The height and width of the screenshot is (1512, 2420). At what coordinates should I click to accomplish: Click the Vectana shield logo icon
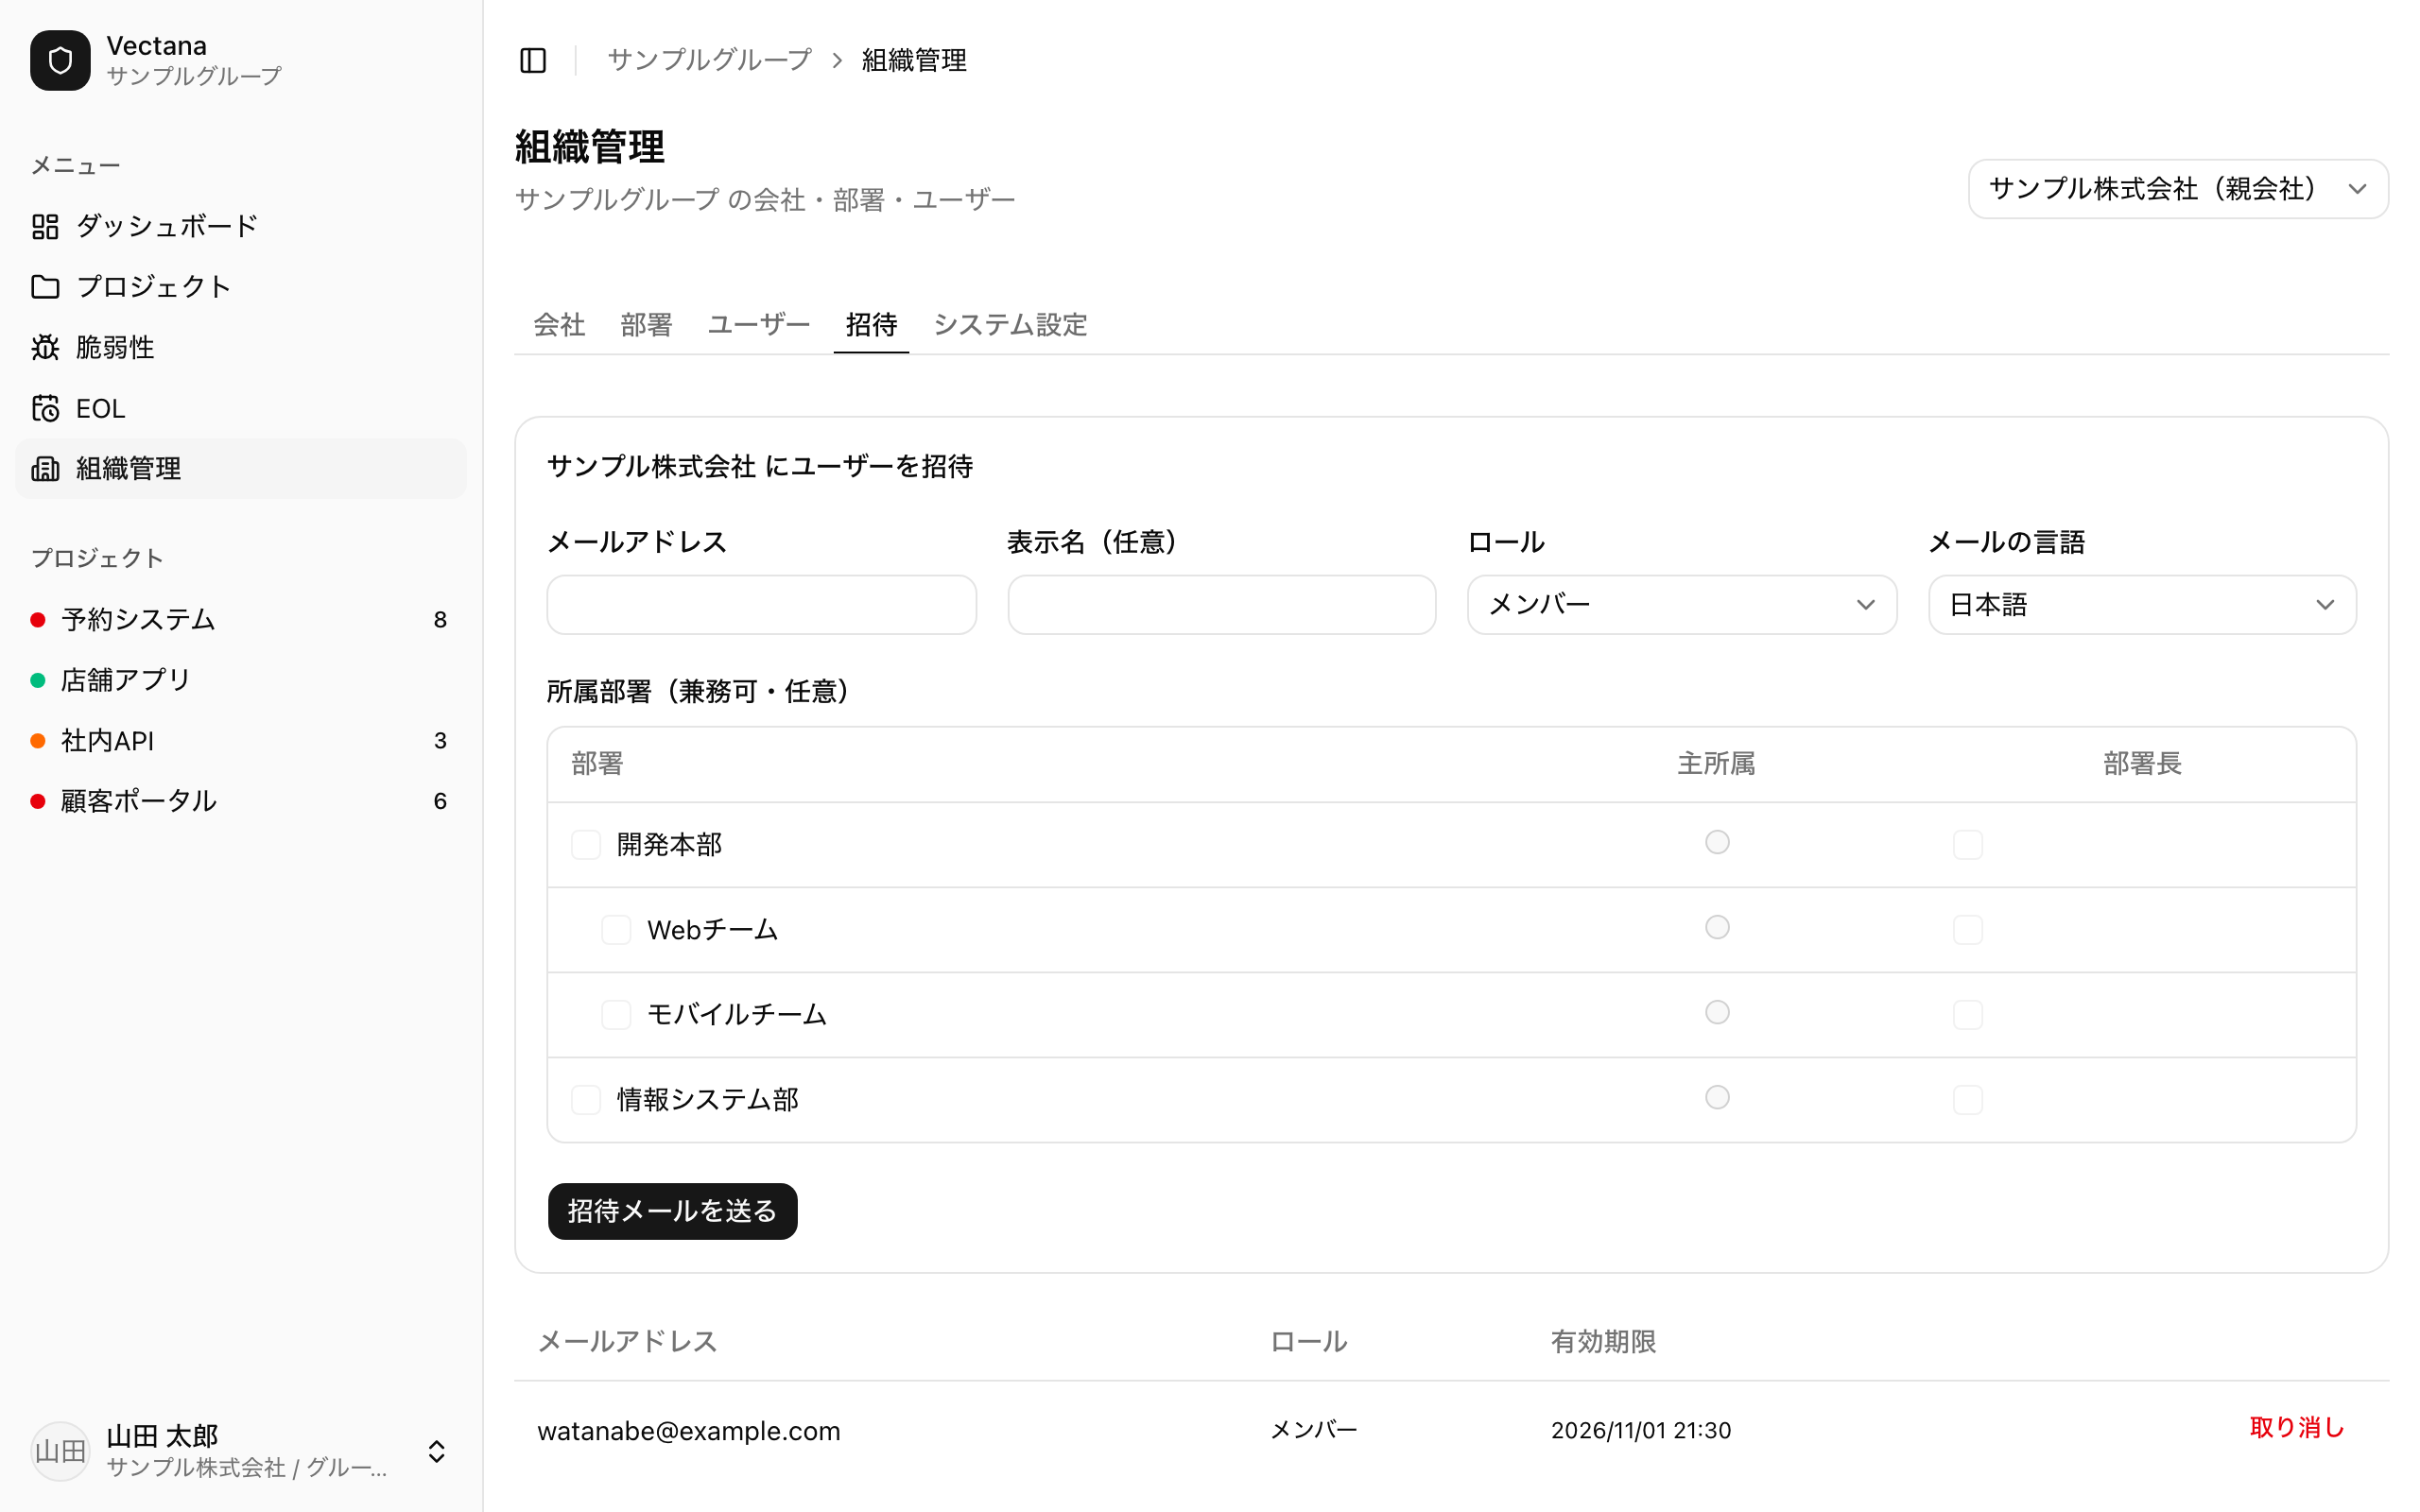point(60,60)
